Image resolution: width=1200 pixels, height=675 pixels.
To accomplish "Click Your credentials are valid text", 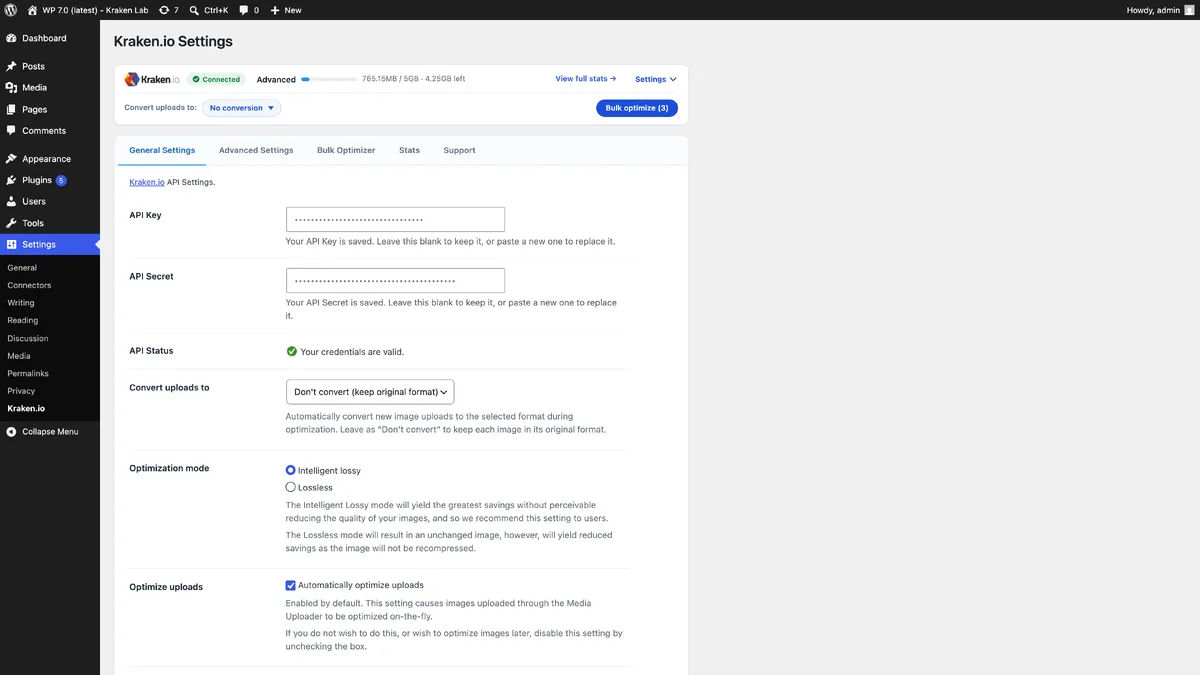I will [352, 352].
